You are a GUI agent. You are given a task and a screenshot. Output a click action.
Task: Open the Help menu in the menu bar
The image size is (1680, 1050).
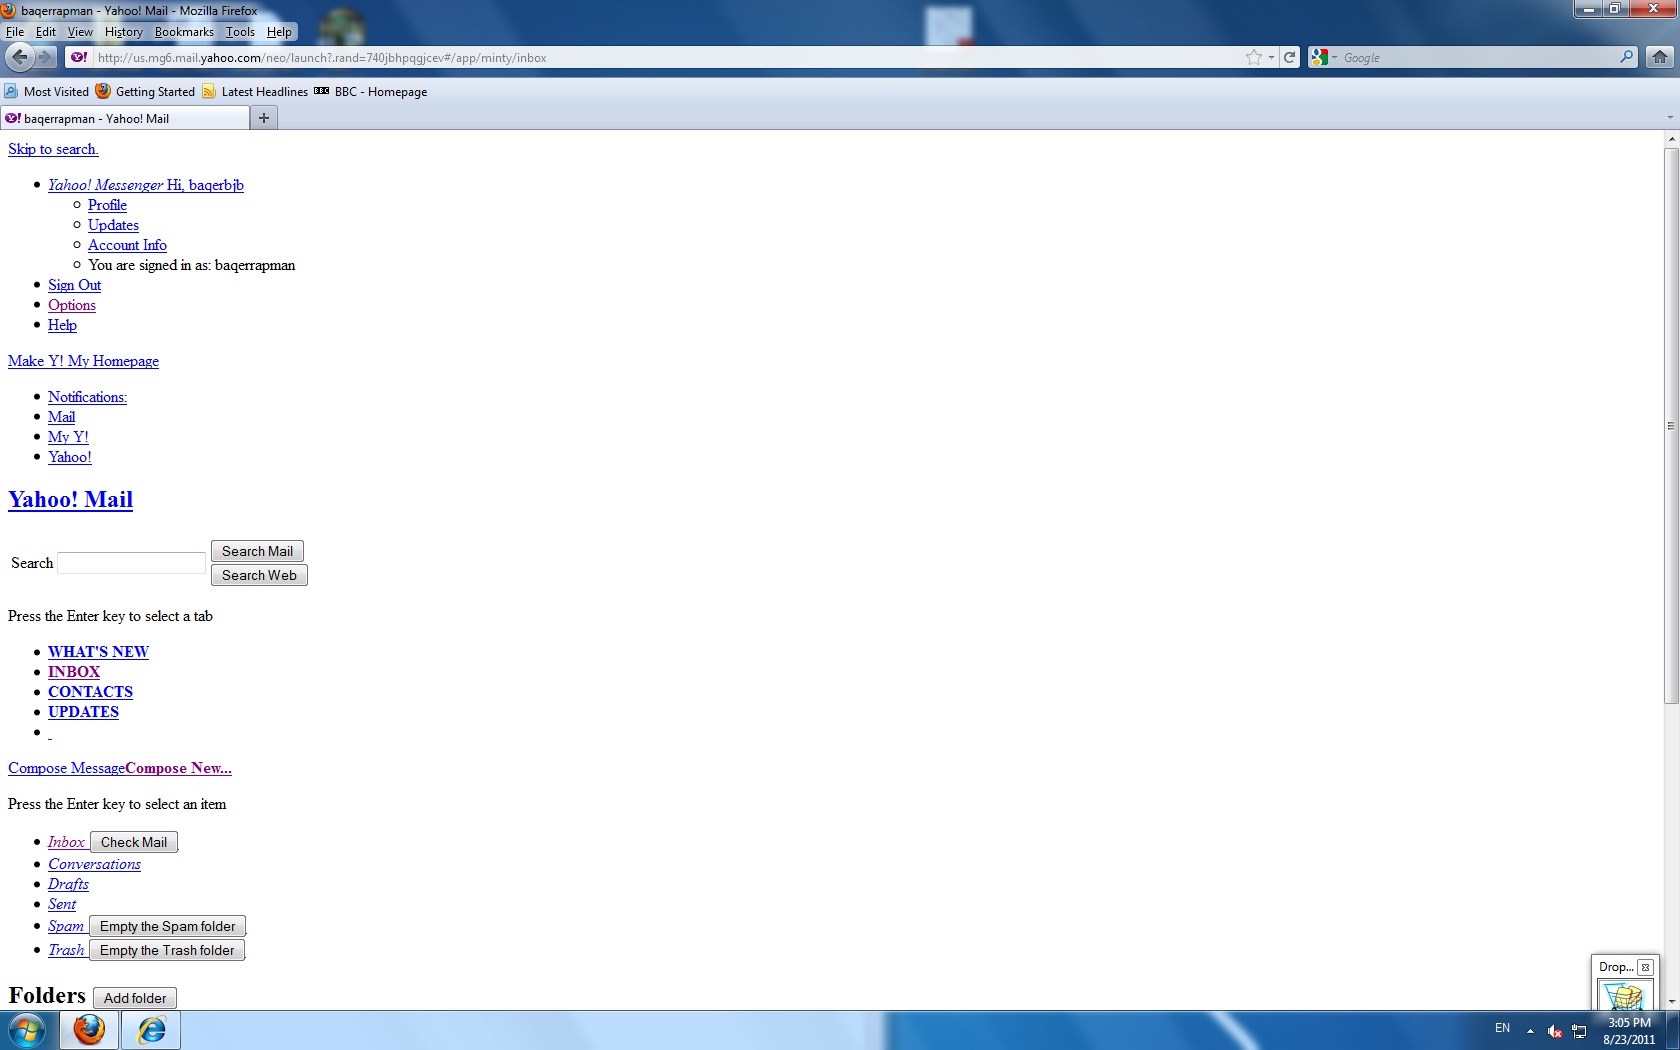click(279, 31)
